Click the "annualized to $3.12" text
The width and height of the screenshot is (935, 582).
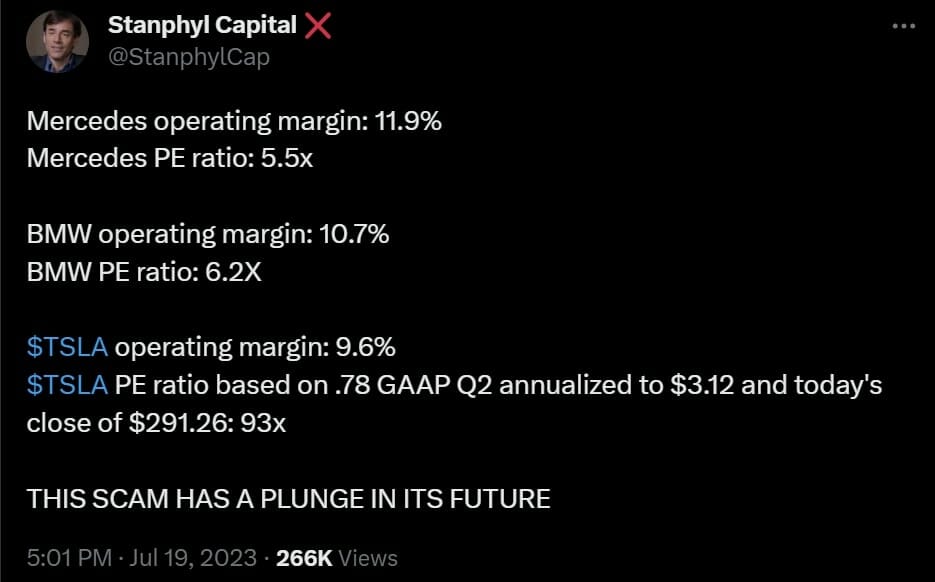click(596, 385)
